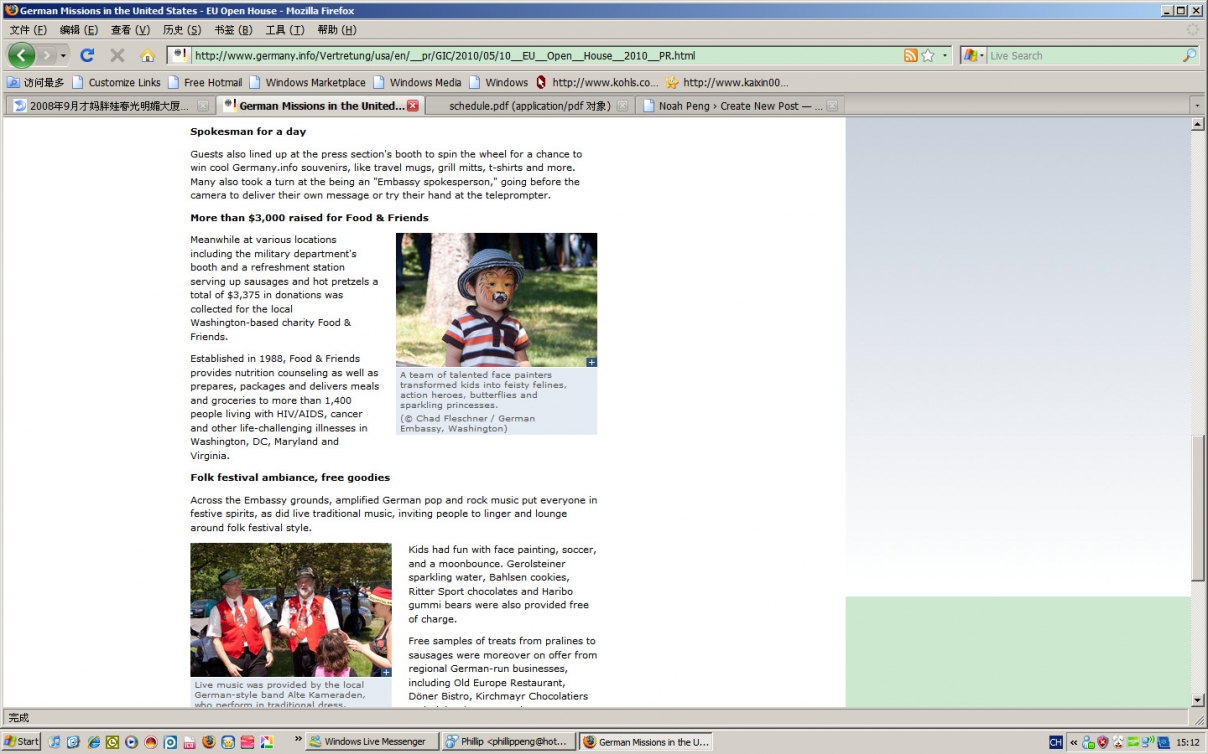
Task: Open the back/forward history dropdown
Action: [x=63, y=56]
